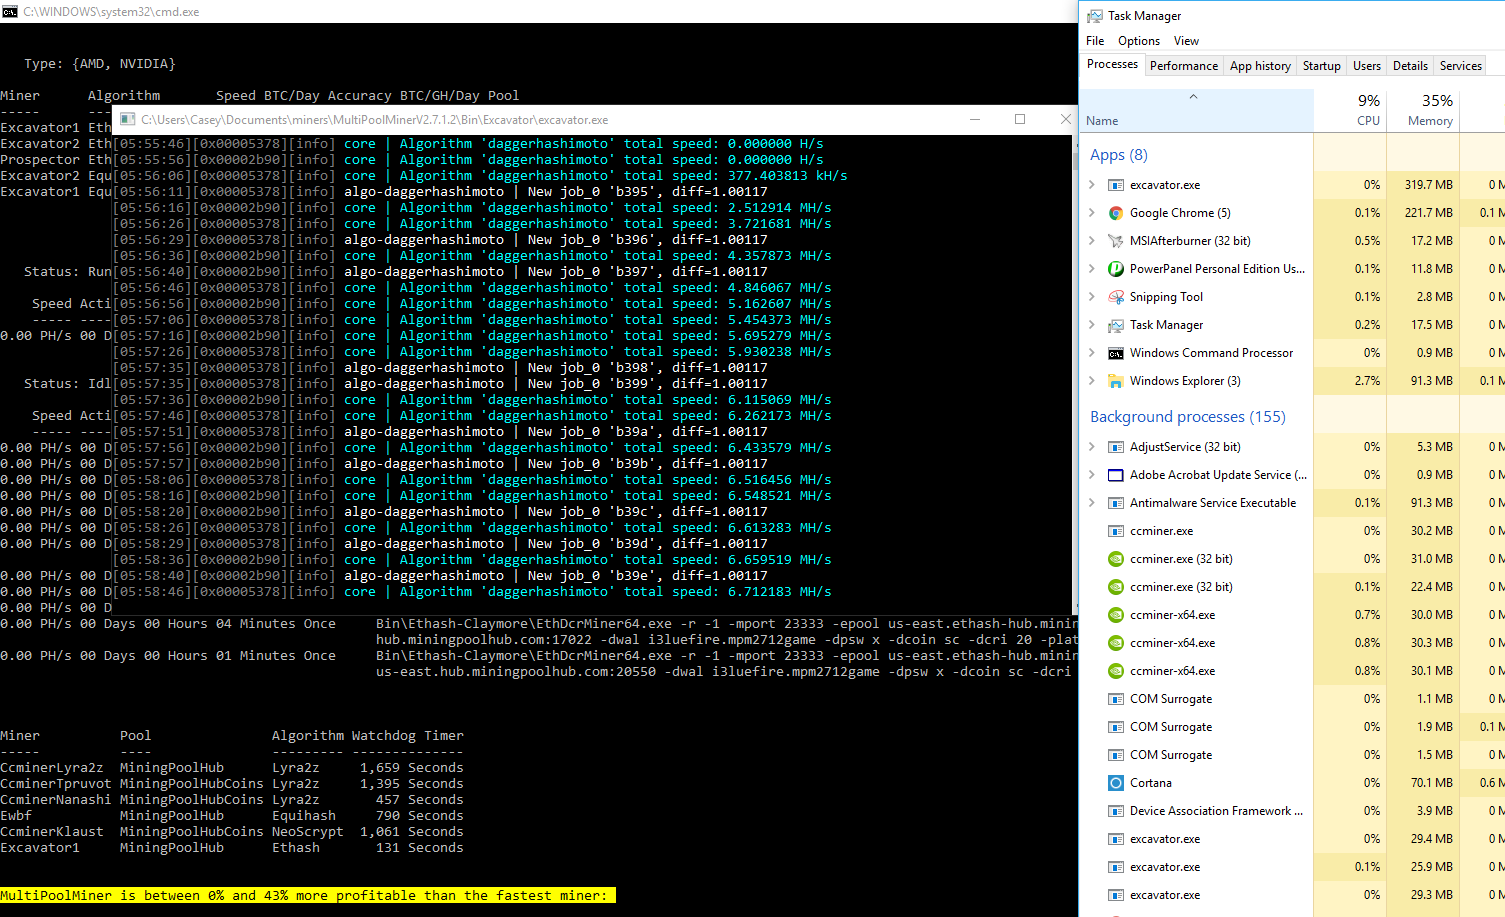Open the Options menu
This screenshot has height=917, width=1505.
pos(1139,41)
